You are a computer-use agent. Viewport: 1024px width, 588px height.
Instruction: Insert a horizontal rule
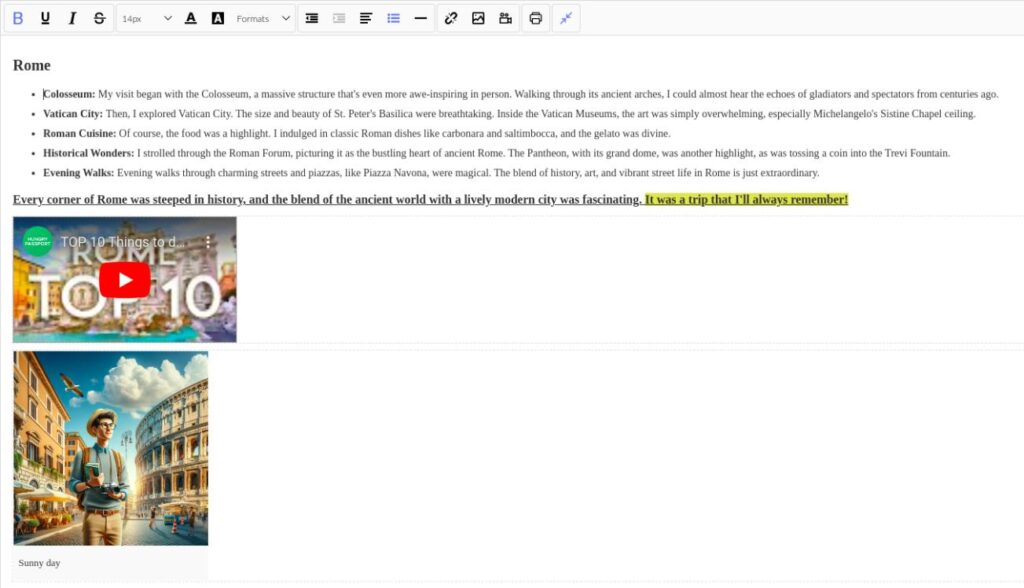pos(419,17)
